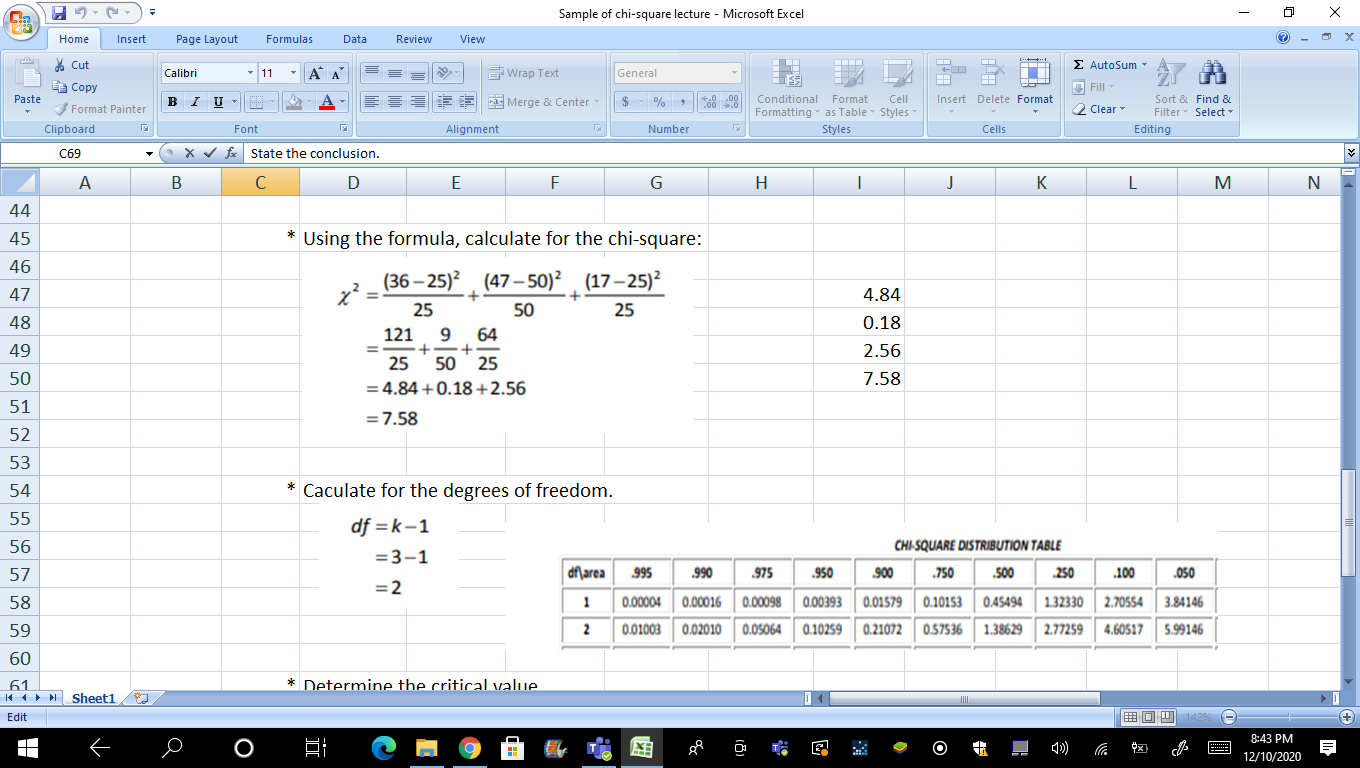Apply top vertical alignment
1360x768 pixels.
372,73
